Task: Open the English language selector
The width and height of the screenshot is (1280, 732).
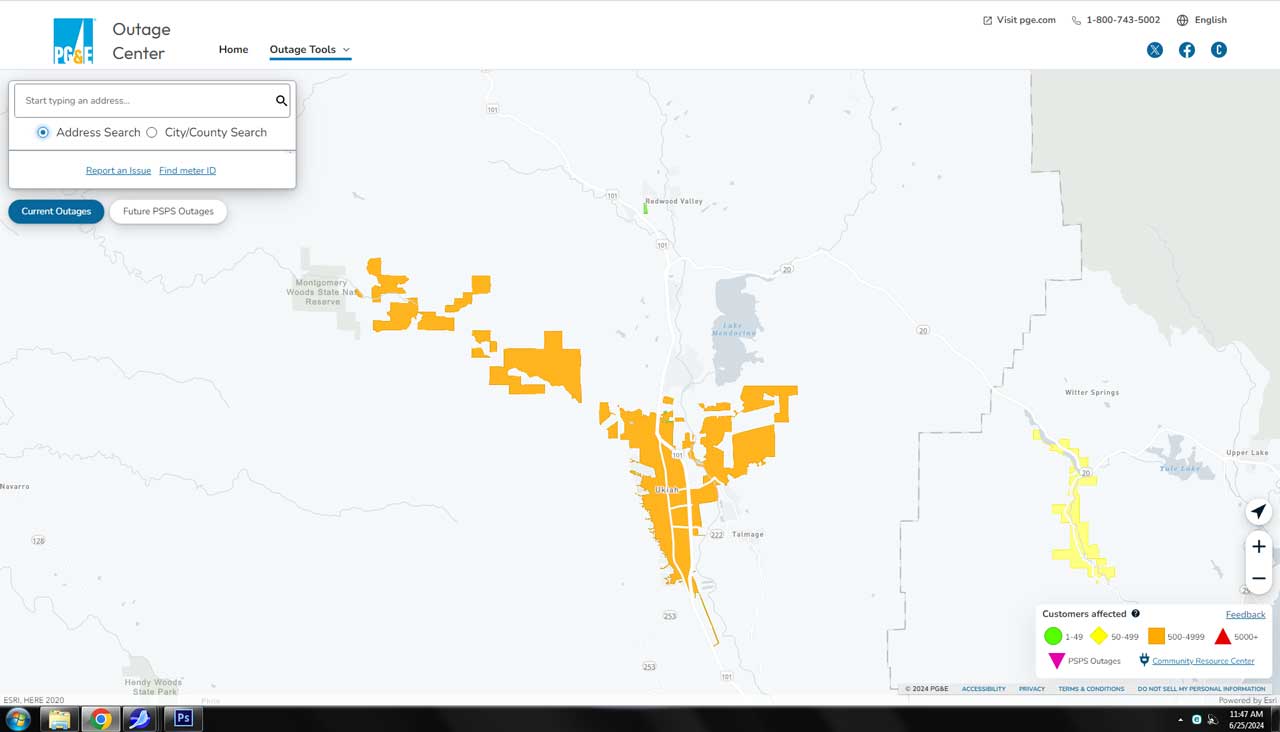Action: point(1202,20)
